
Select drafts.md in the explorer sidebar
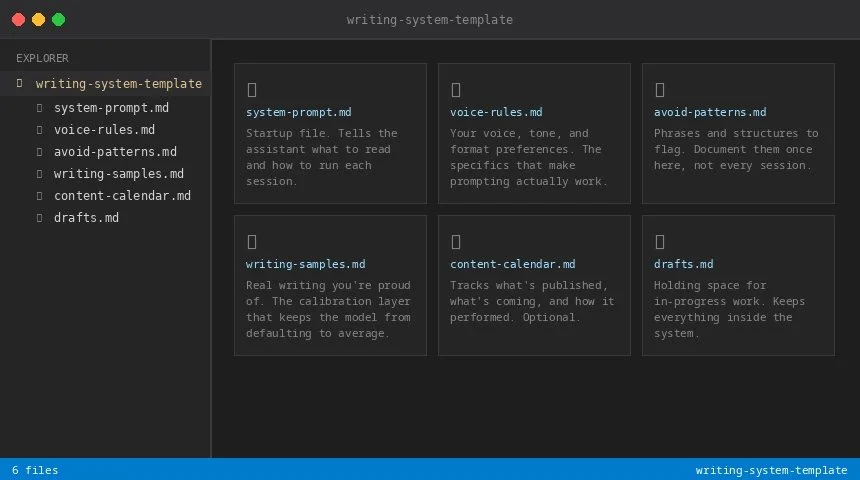[x=86, y=218]
